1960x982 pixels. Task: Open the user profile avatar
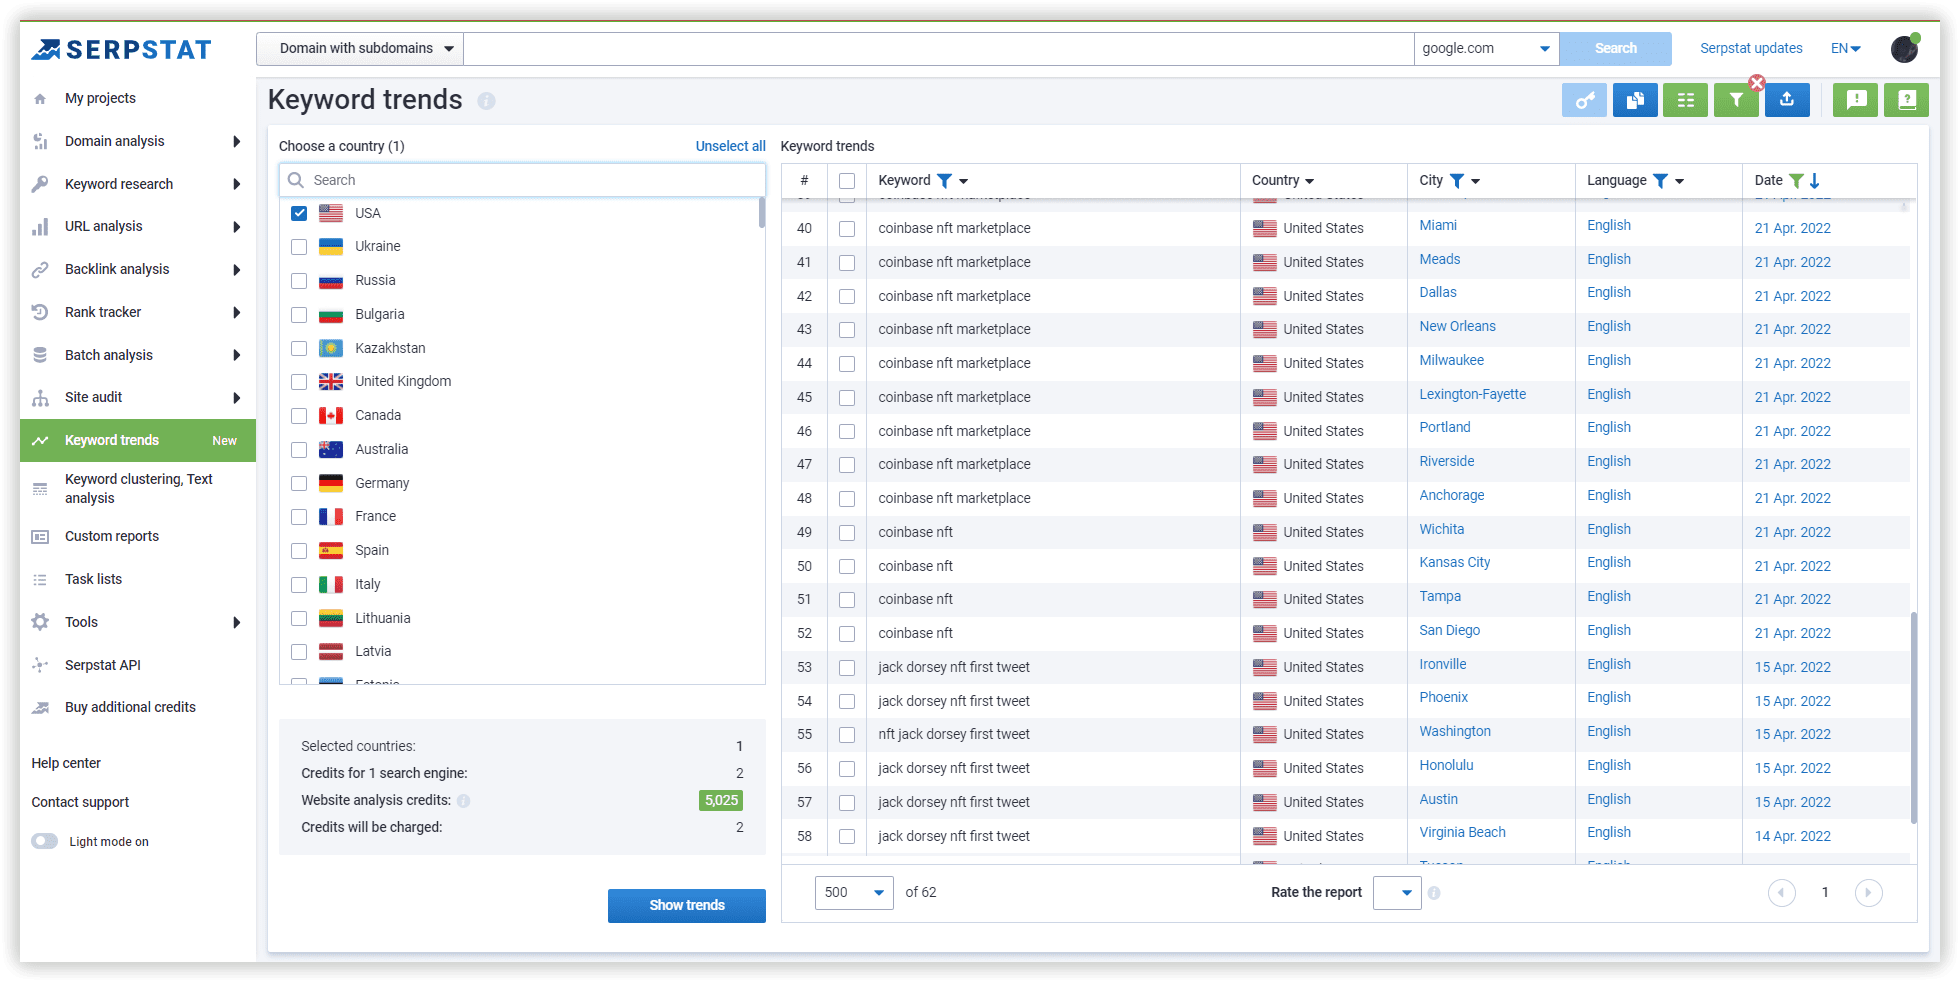[x=1905, y=48]
